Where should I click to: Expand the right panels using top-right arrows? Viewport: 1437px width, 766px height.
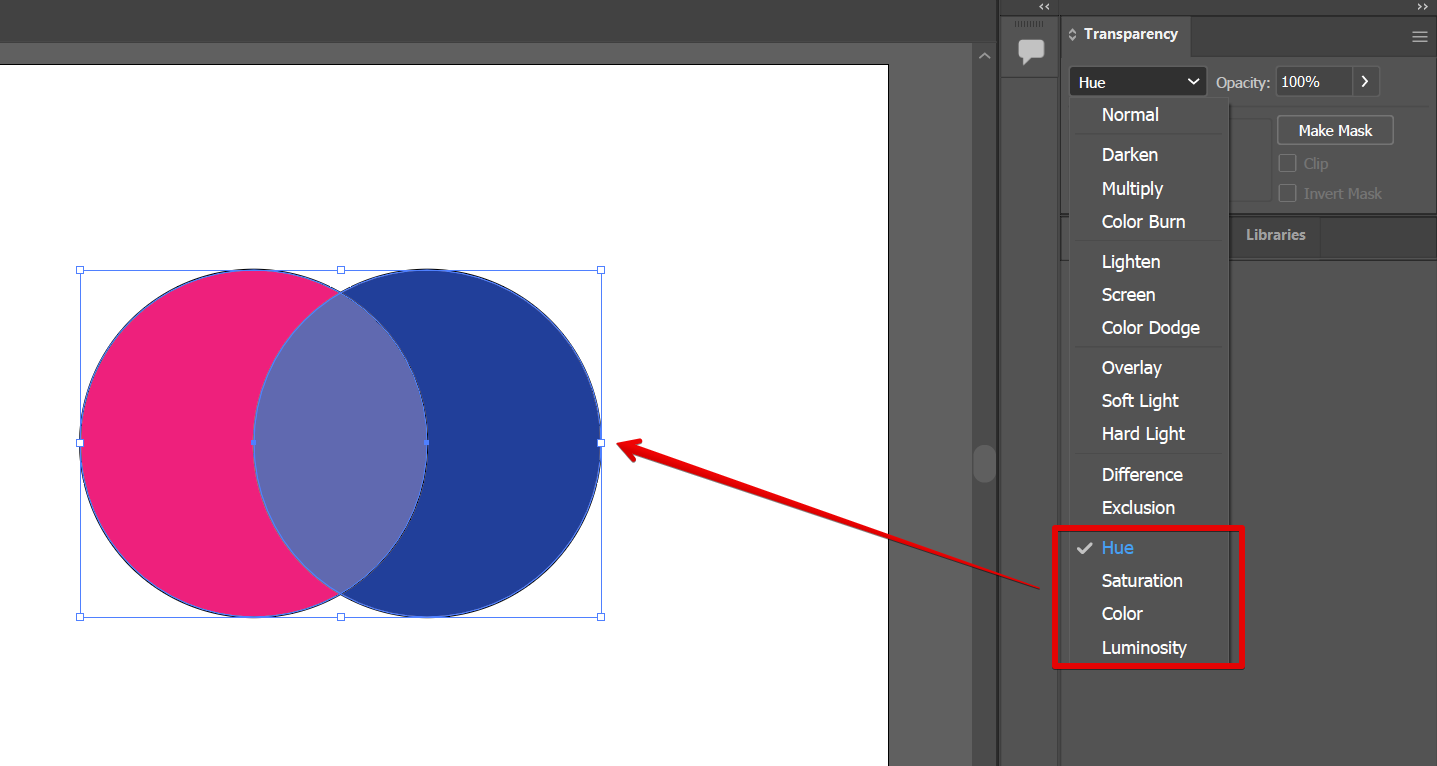[1422, 6]
